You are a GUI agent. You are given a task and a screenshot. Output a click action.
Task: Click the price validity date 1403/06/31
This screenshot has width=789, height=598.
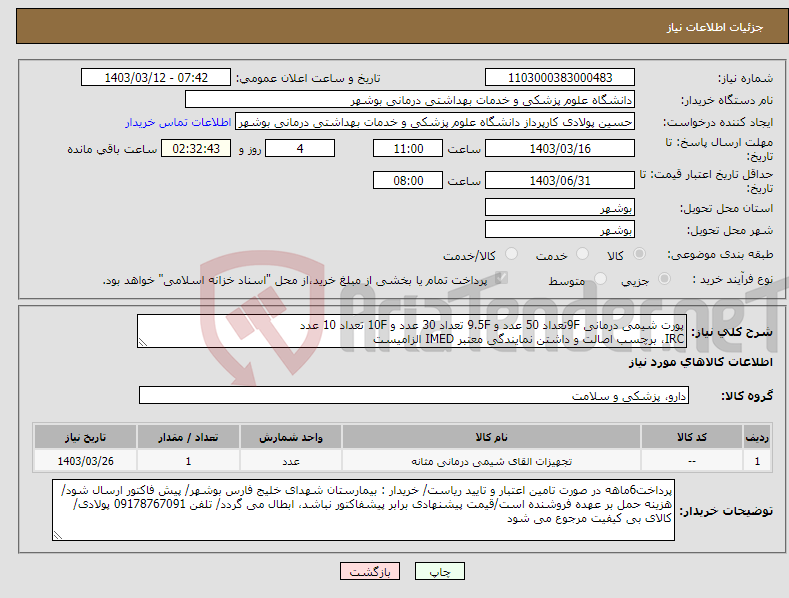point(560,180)
